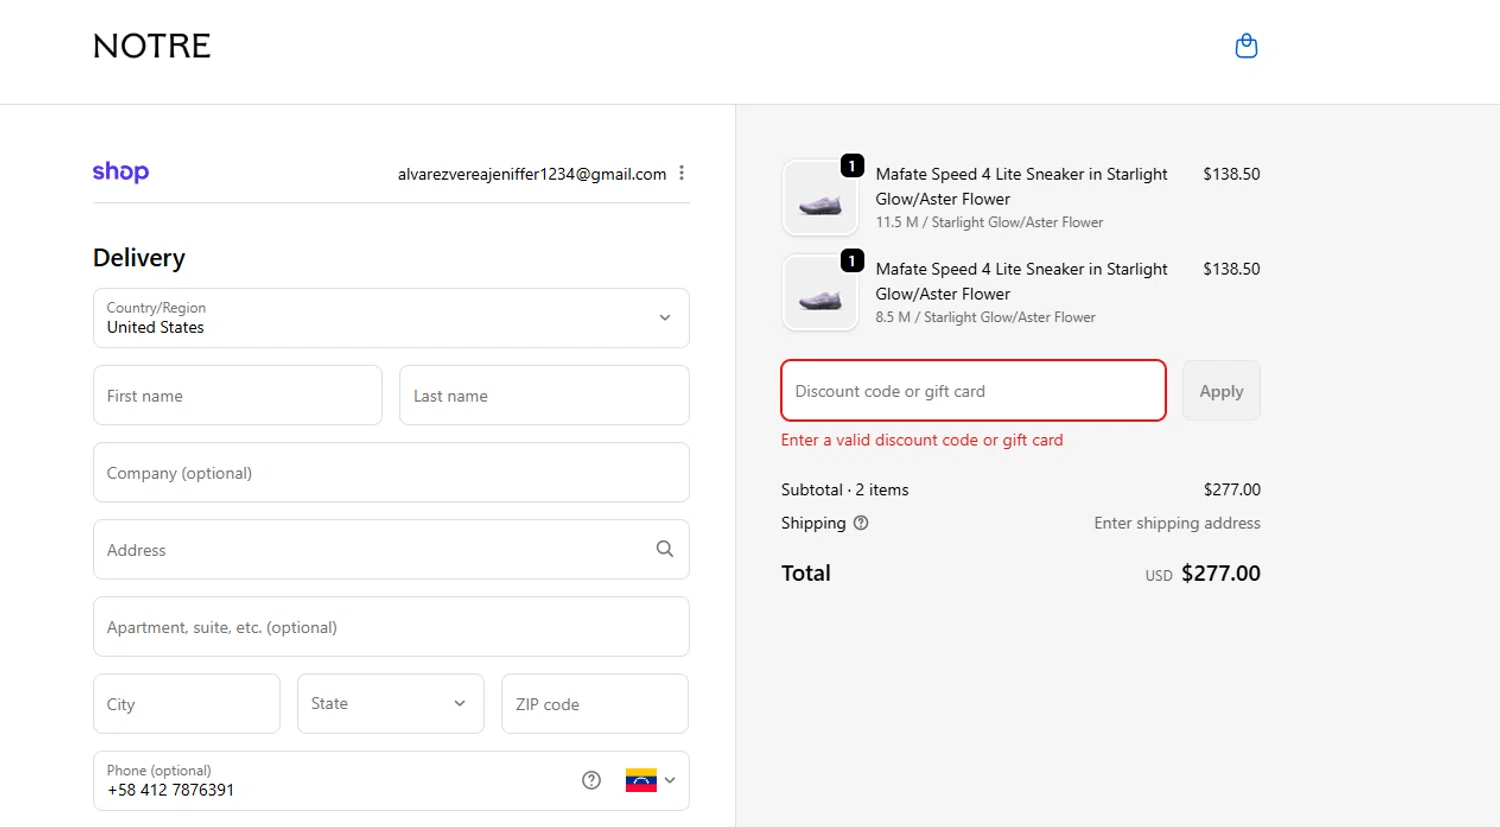Open the account options three-dot menu
Image resolution: width=1500 pixels, height=827 pixels.
point(682,173)
